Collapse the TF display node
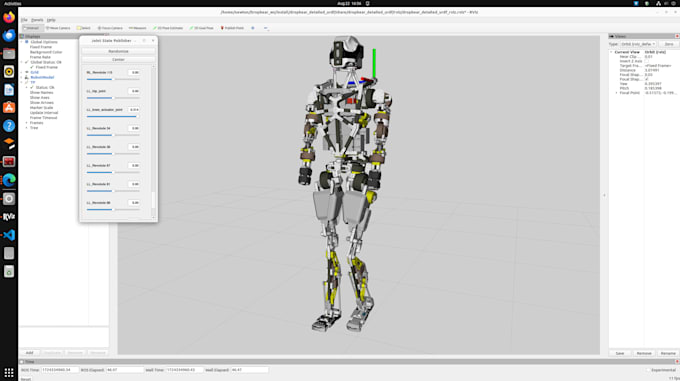 point(22,82)
